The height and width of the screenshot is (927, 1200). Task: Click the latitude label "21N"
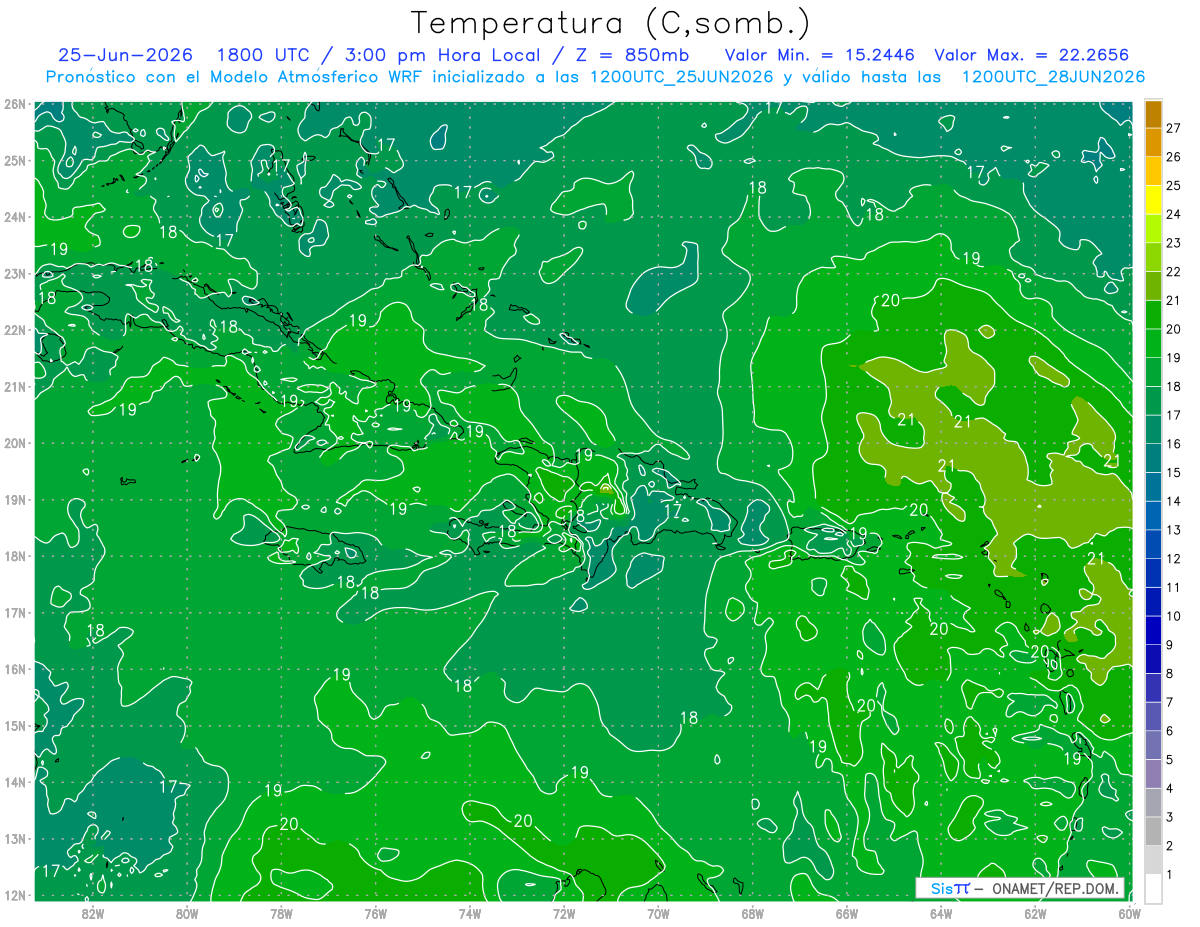click(14, 386)
